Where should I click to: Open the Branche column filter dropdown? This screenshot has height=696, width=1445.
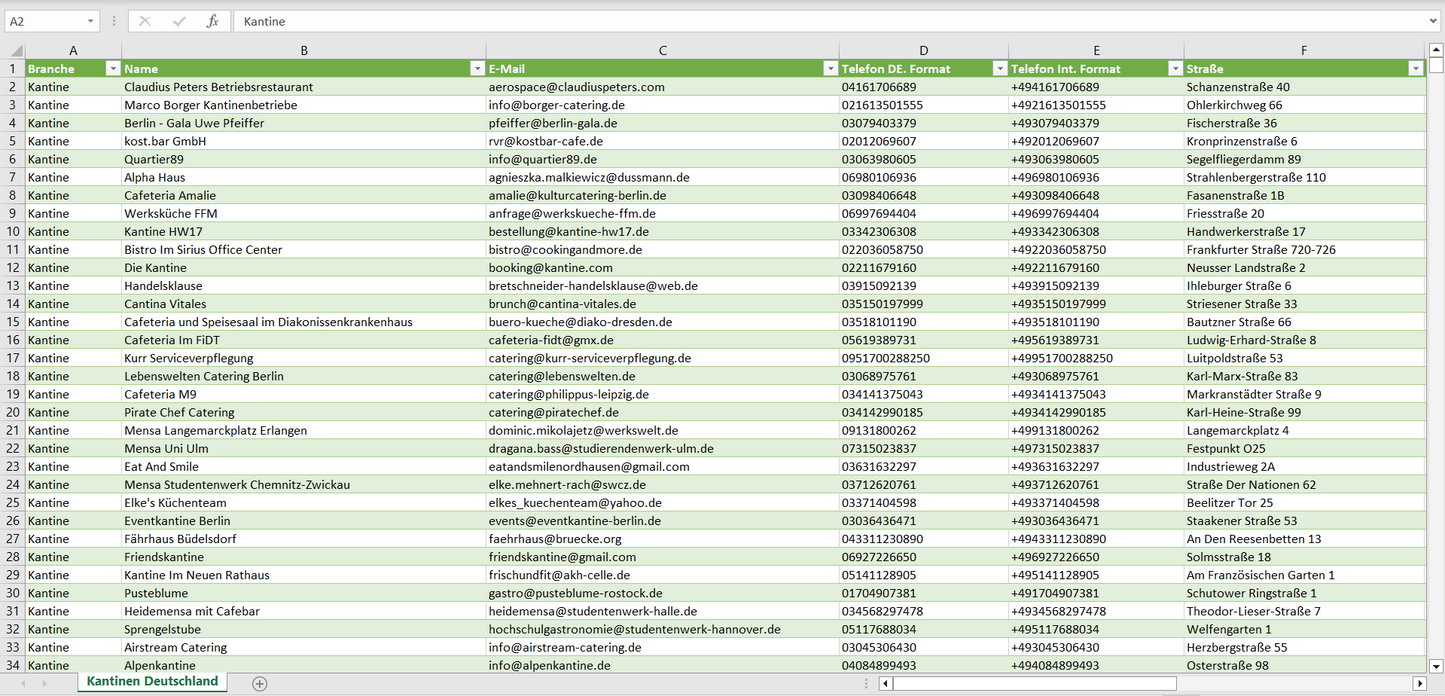coord(111,69)
